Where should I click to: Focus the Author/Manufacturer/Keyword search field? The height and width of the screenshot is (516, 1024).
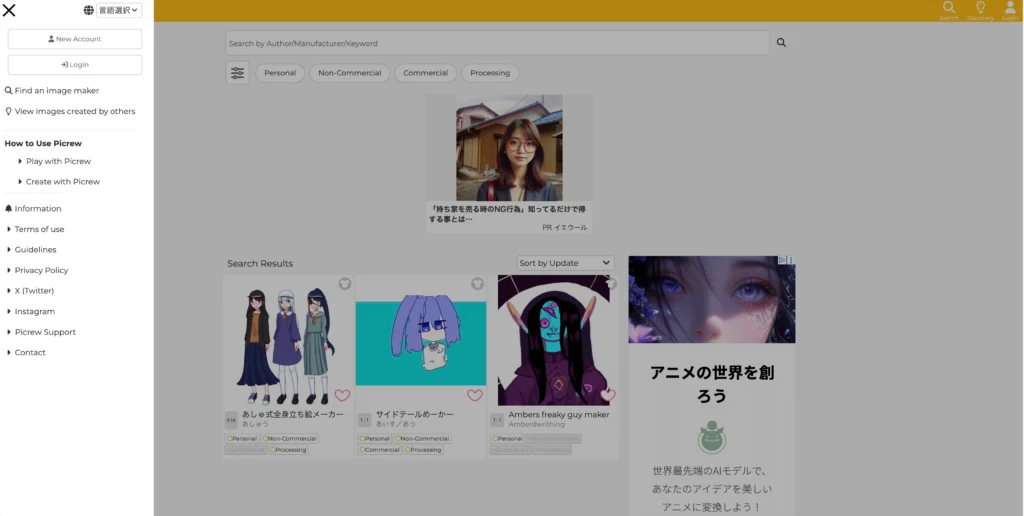[x=497, y=43]
